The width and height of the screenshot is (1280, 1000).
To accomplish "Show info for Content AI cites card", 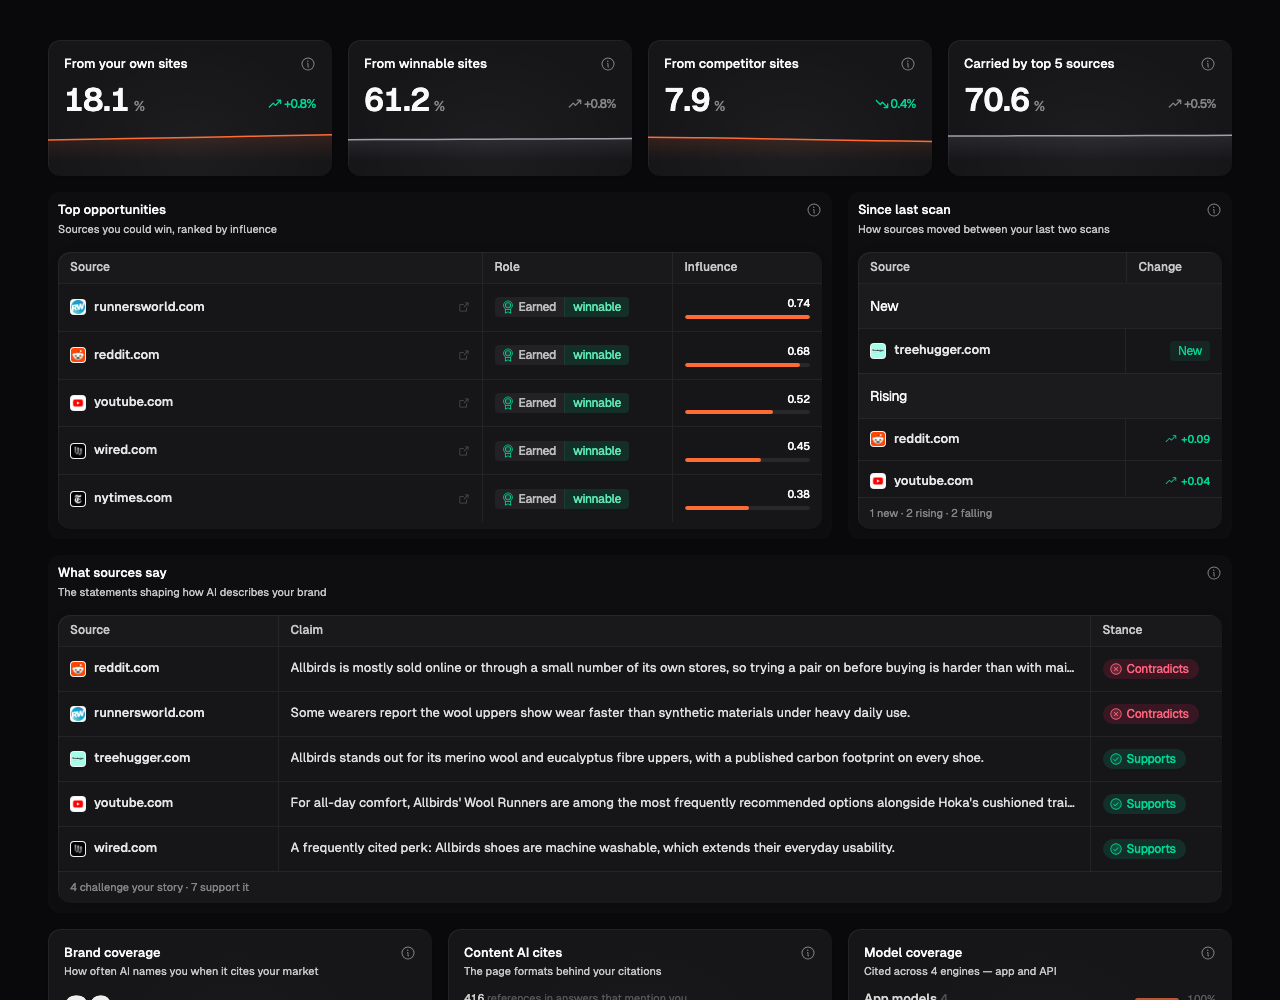I will 808,953.
